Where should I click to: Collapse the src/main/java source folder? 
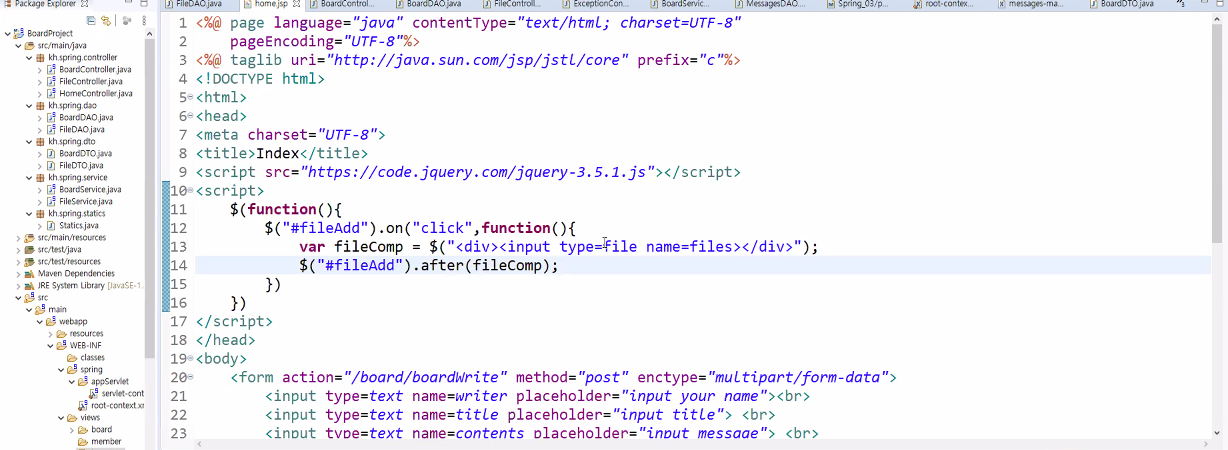click(x=19, y=46)
